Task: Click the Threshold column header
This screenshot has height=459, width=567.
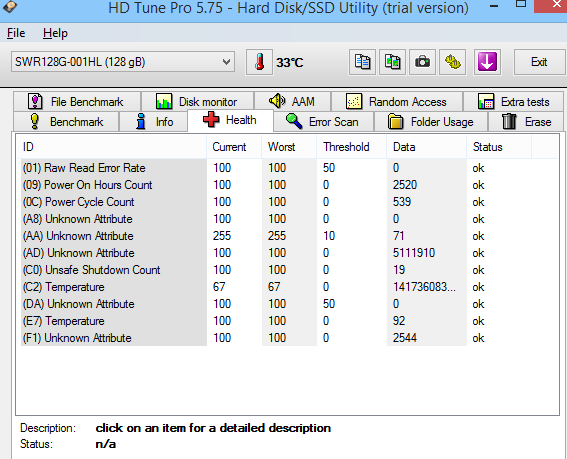Action: point(351,147)
